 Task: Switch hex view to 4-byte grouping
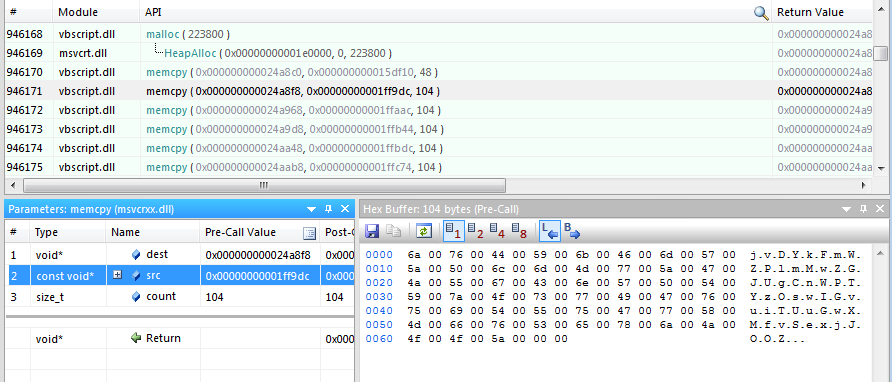[497, 231]
